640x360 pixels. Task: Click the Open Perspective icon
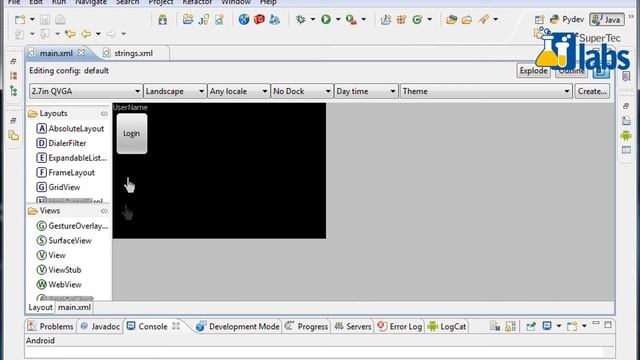(x=539, y=19)
